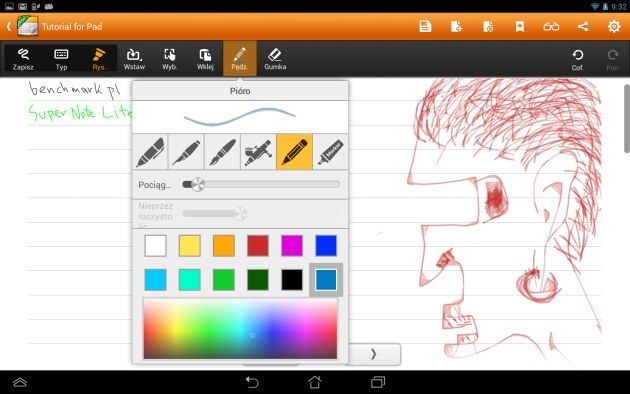Activate the Wyb. selection tool
This screenshot has width=630, height=394.
tap(170, 59)
